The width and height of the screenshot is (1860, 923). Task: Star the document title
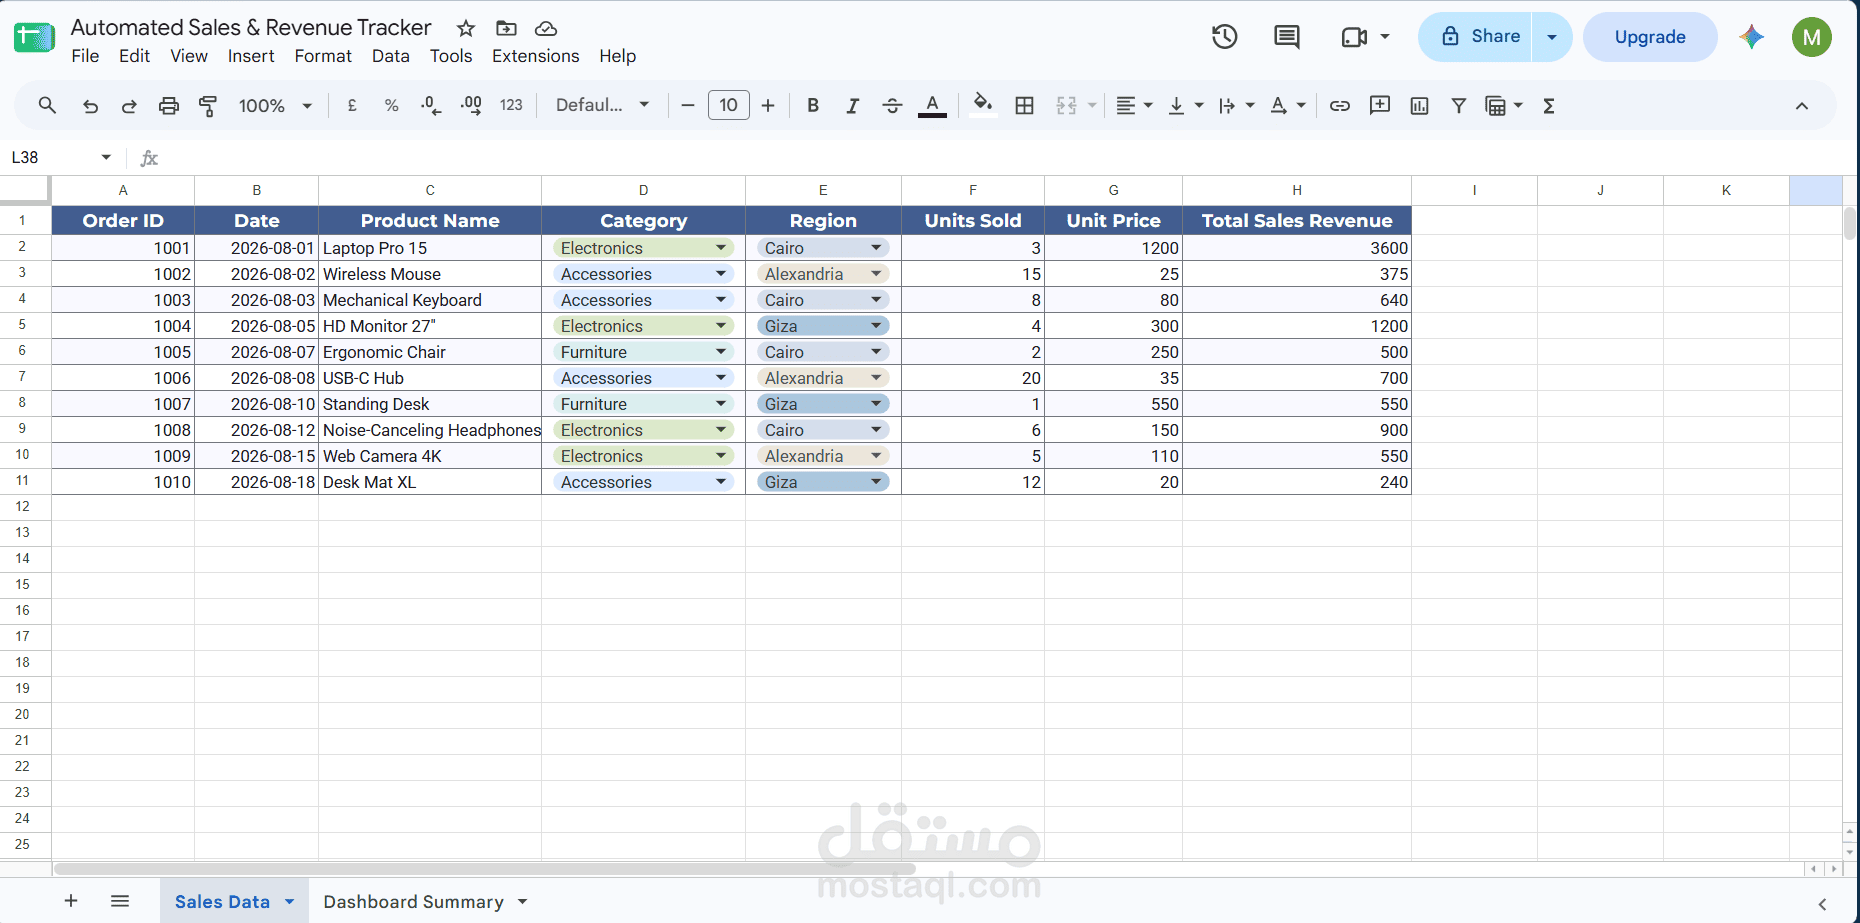(465, 28)
